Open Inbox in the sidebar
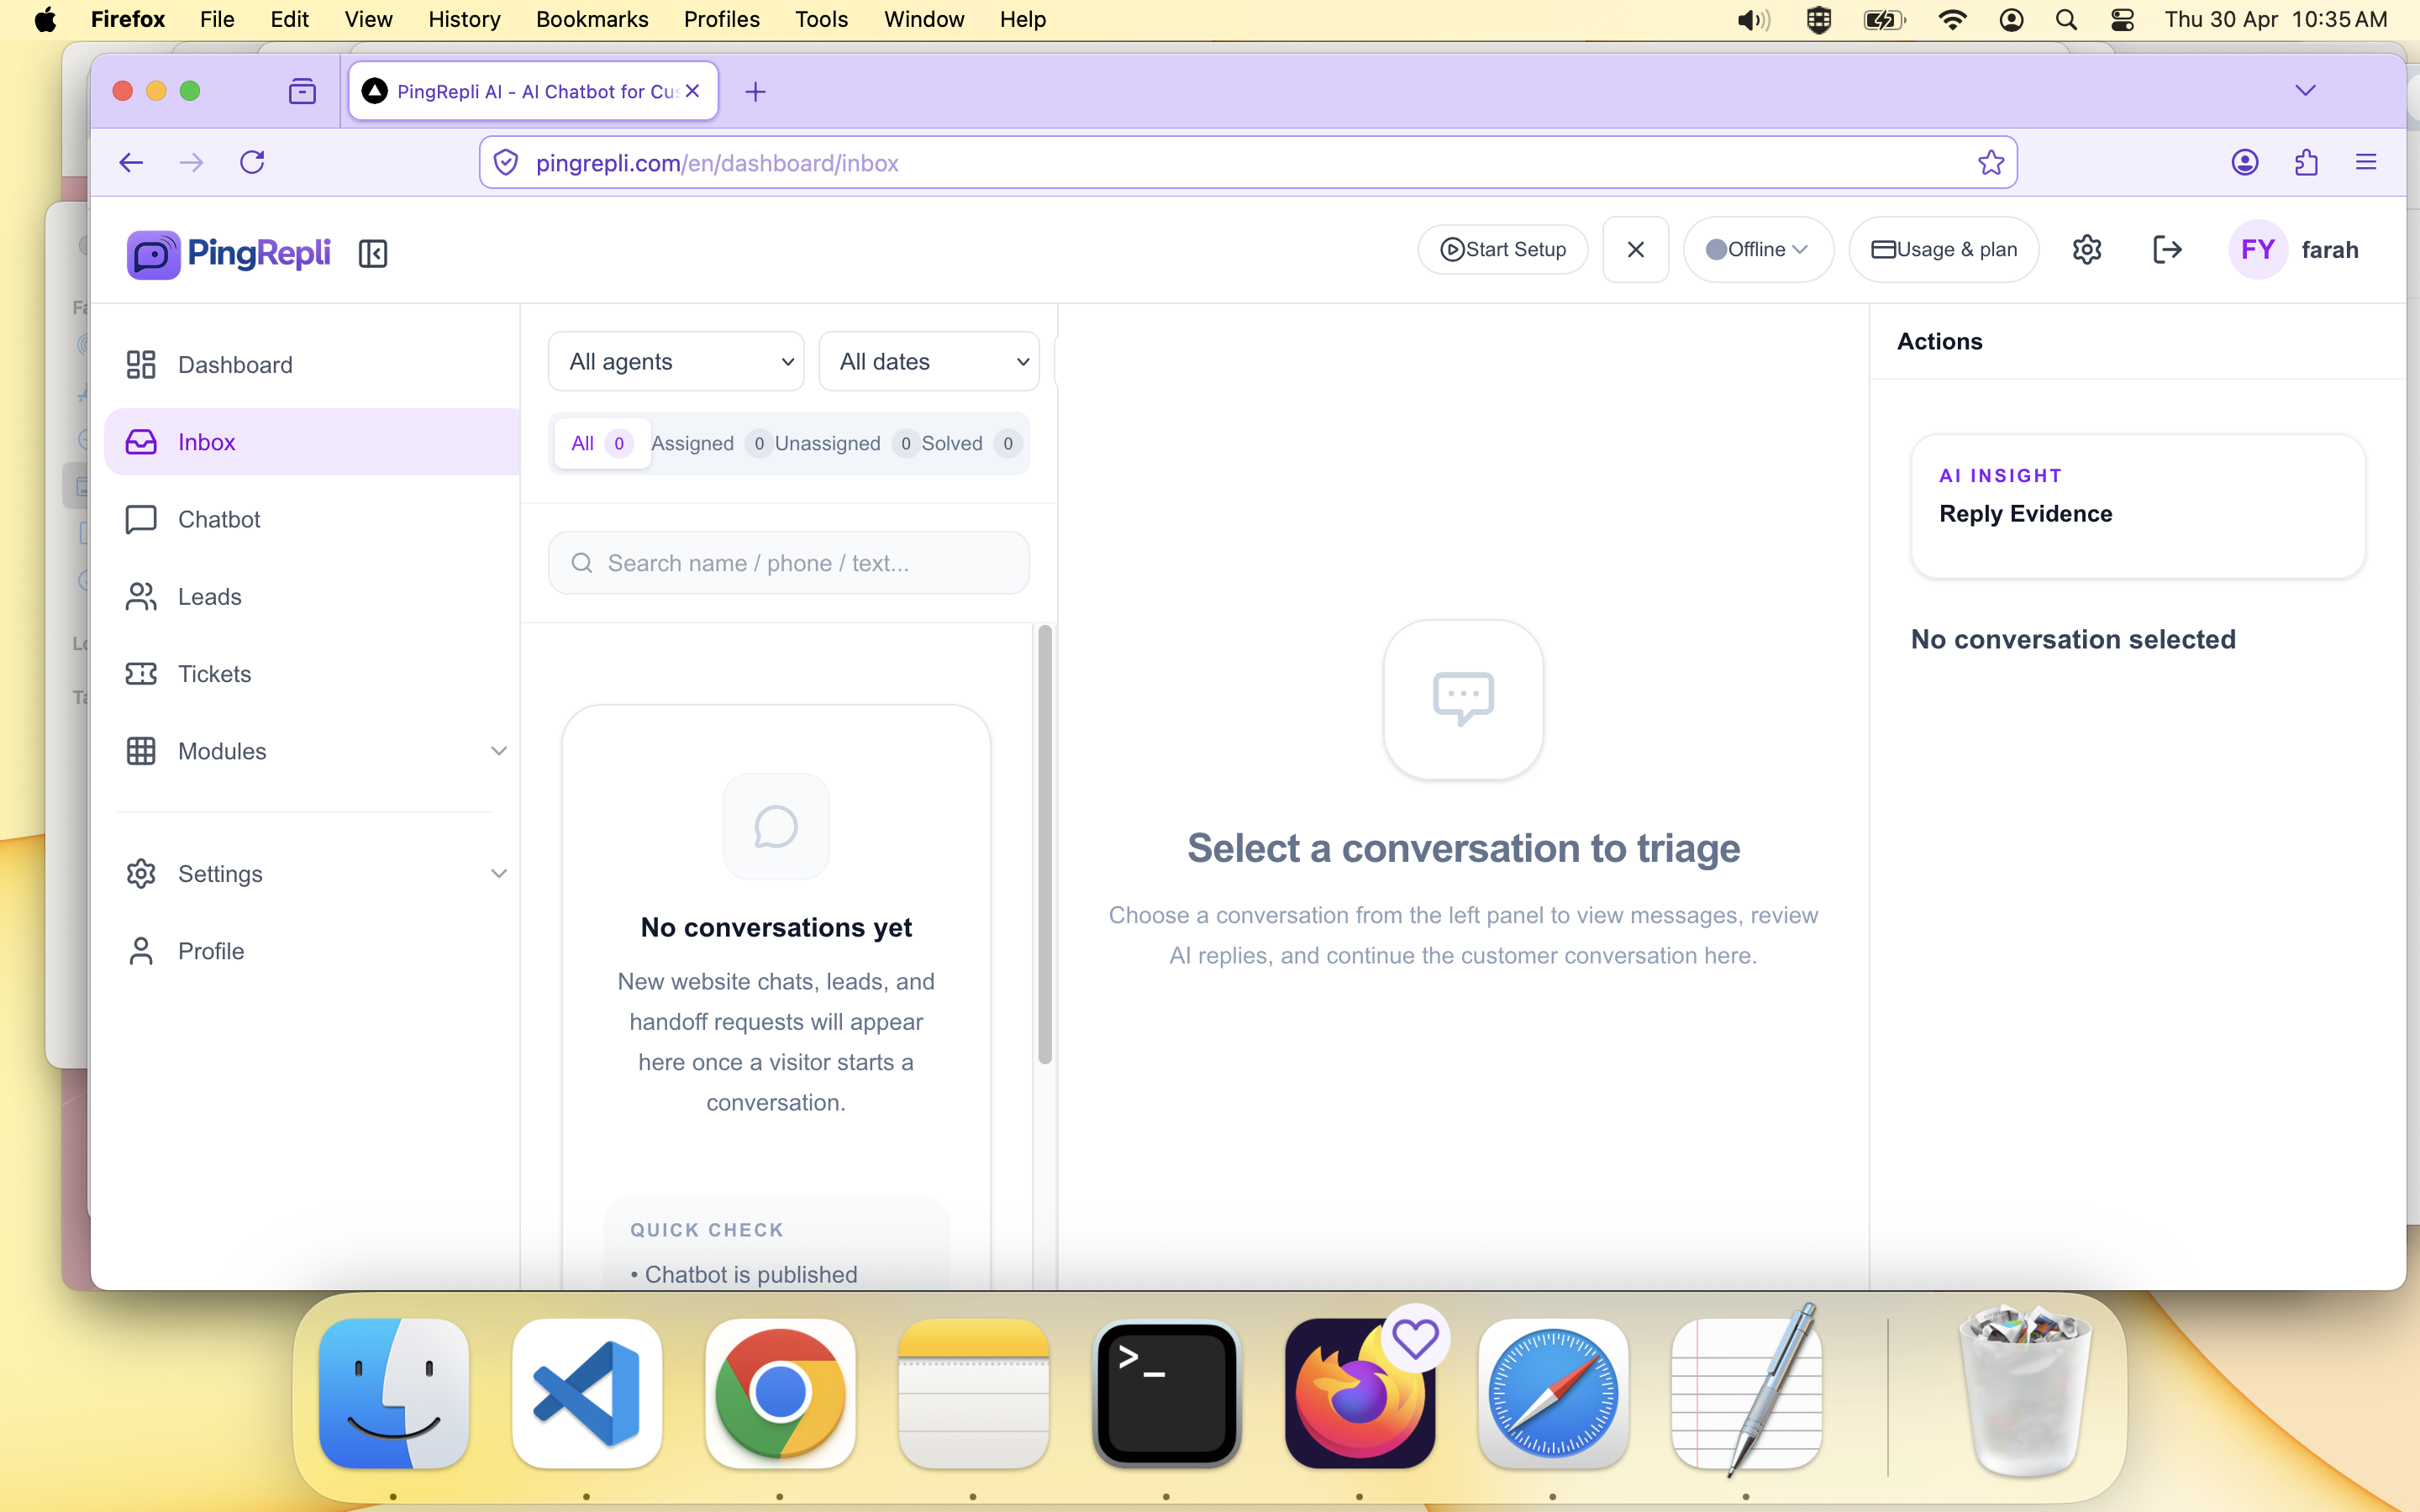 pos(312,442)
